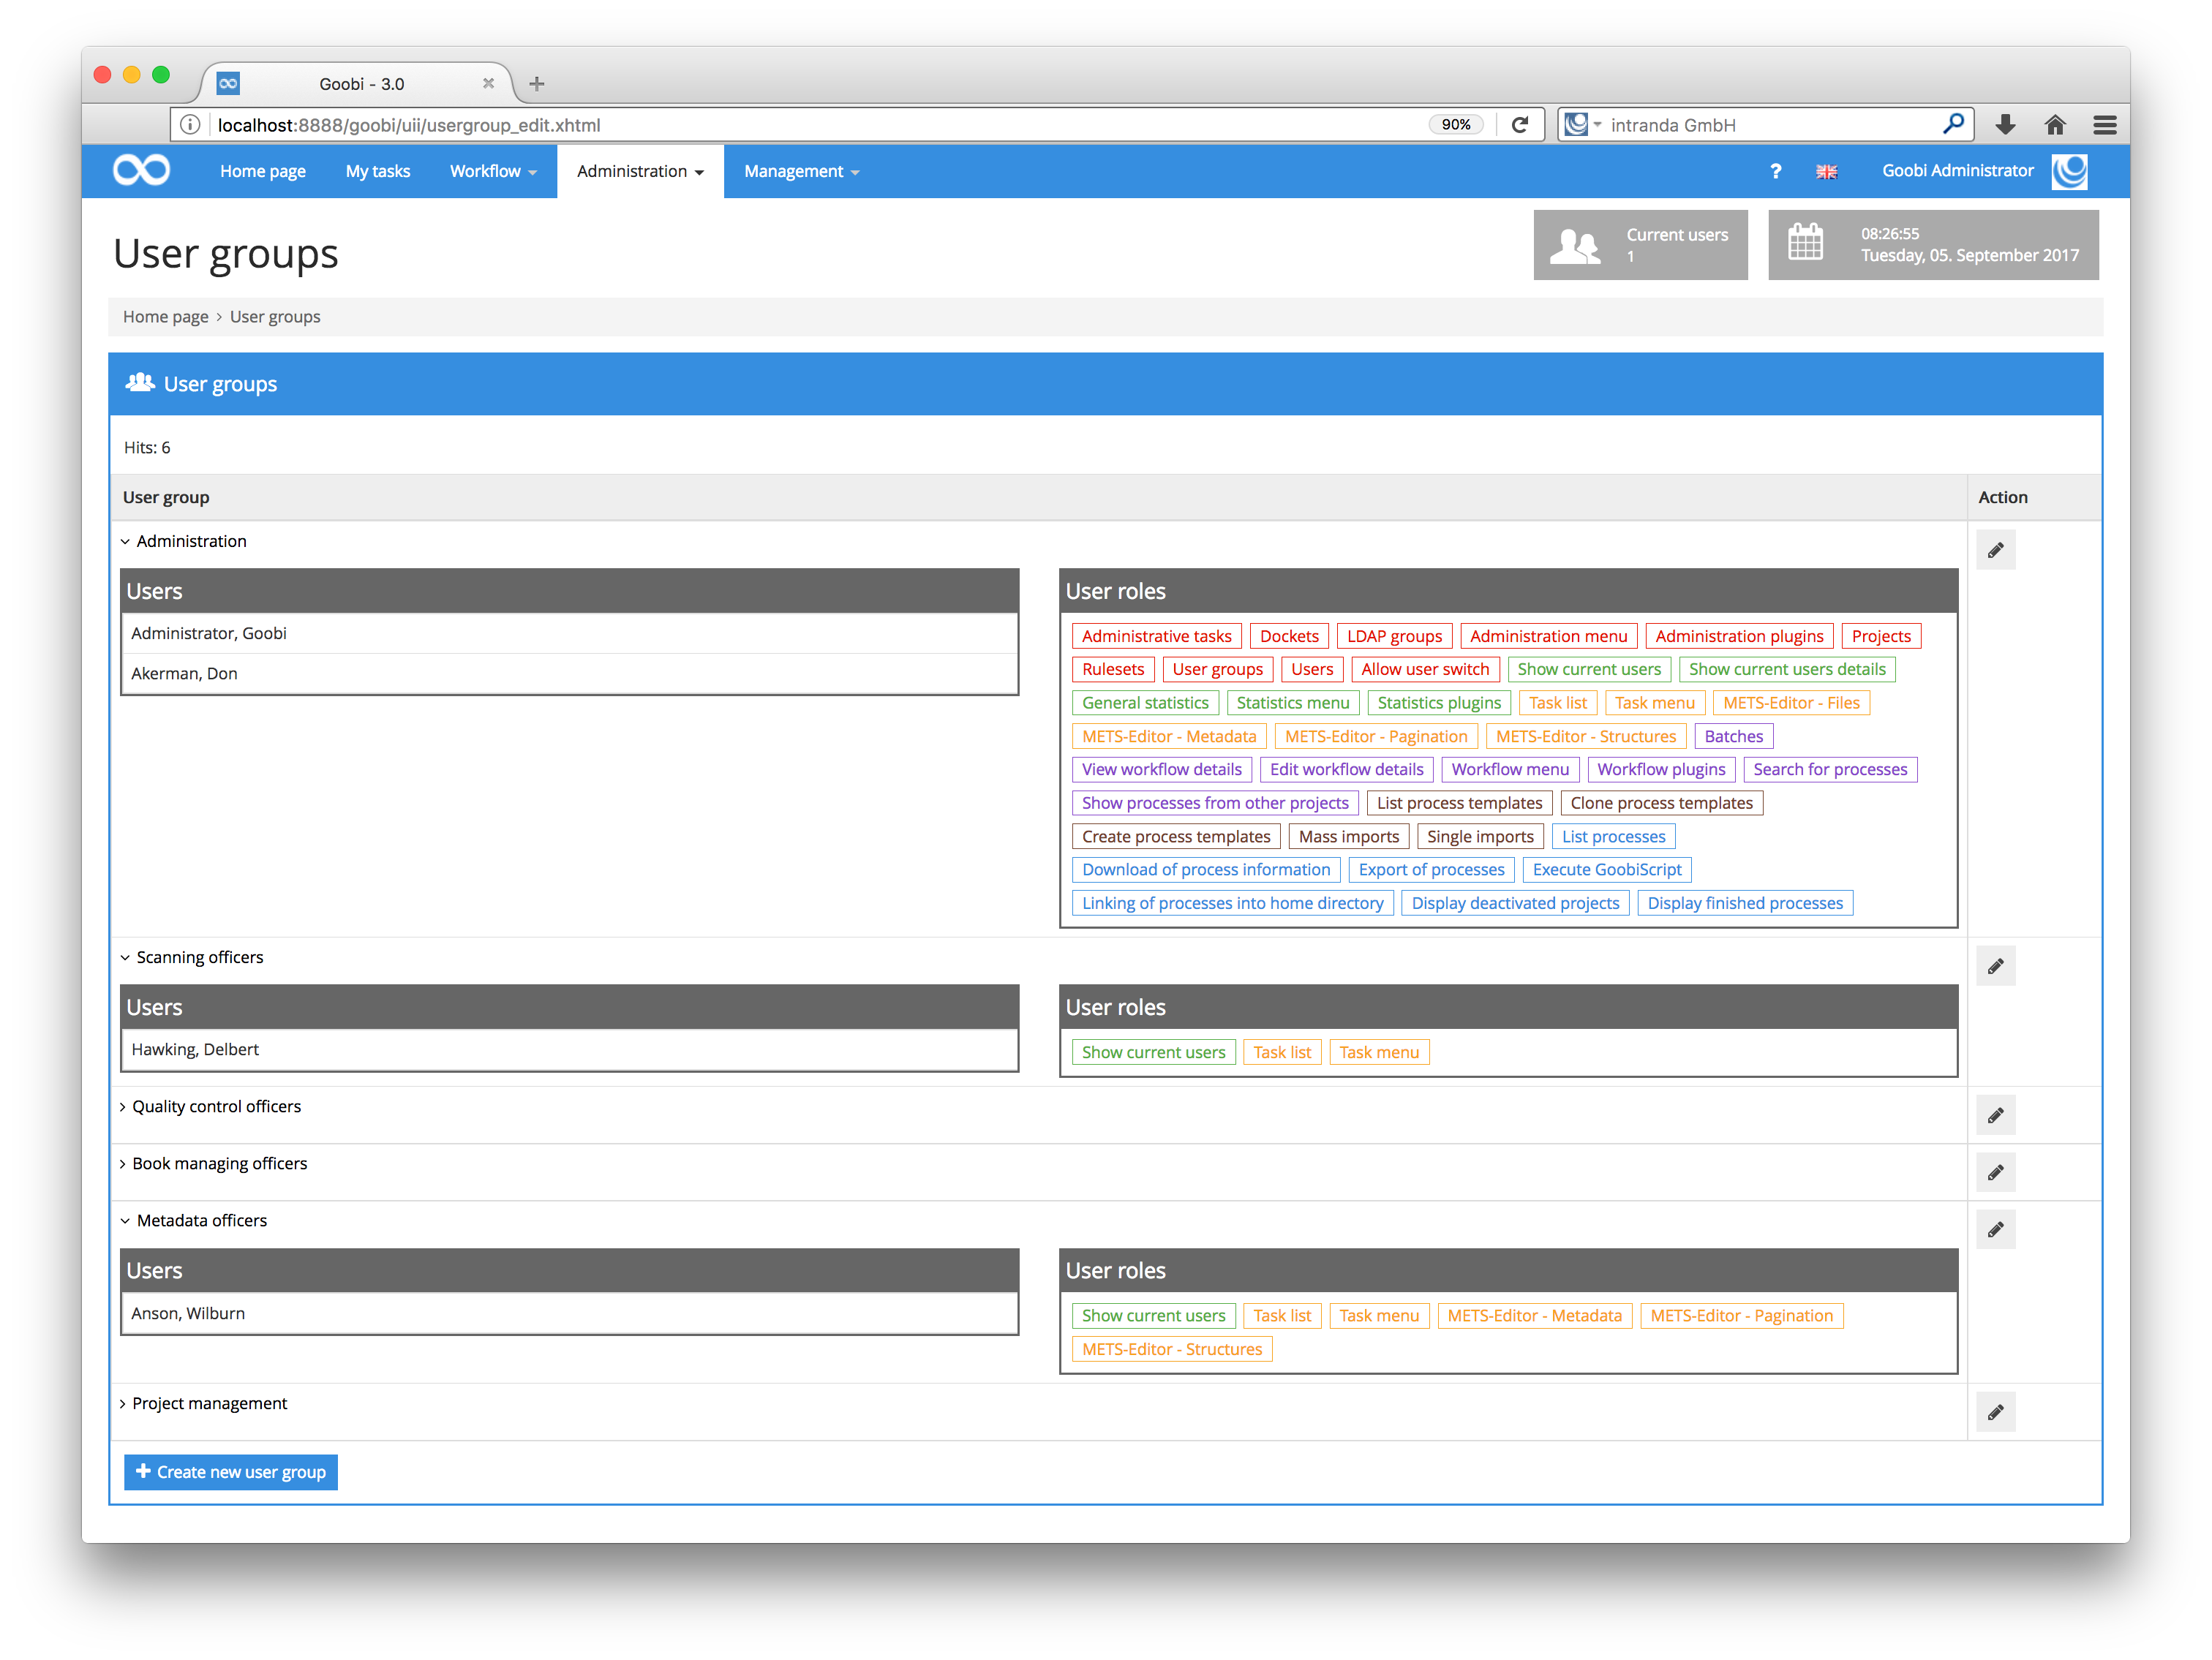Collapse the Scanning officers group
This screenshot has width=2212, height=1660.
click(126, 957)
